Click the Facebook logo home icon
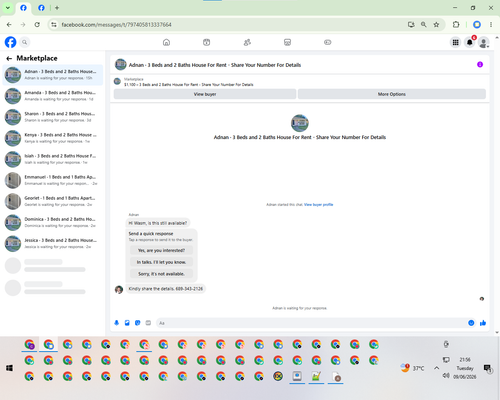The width and height of the screenshot is (500, 400). 10,42
